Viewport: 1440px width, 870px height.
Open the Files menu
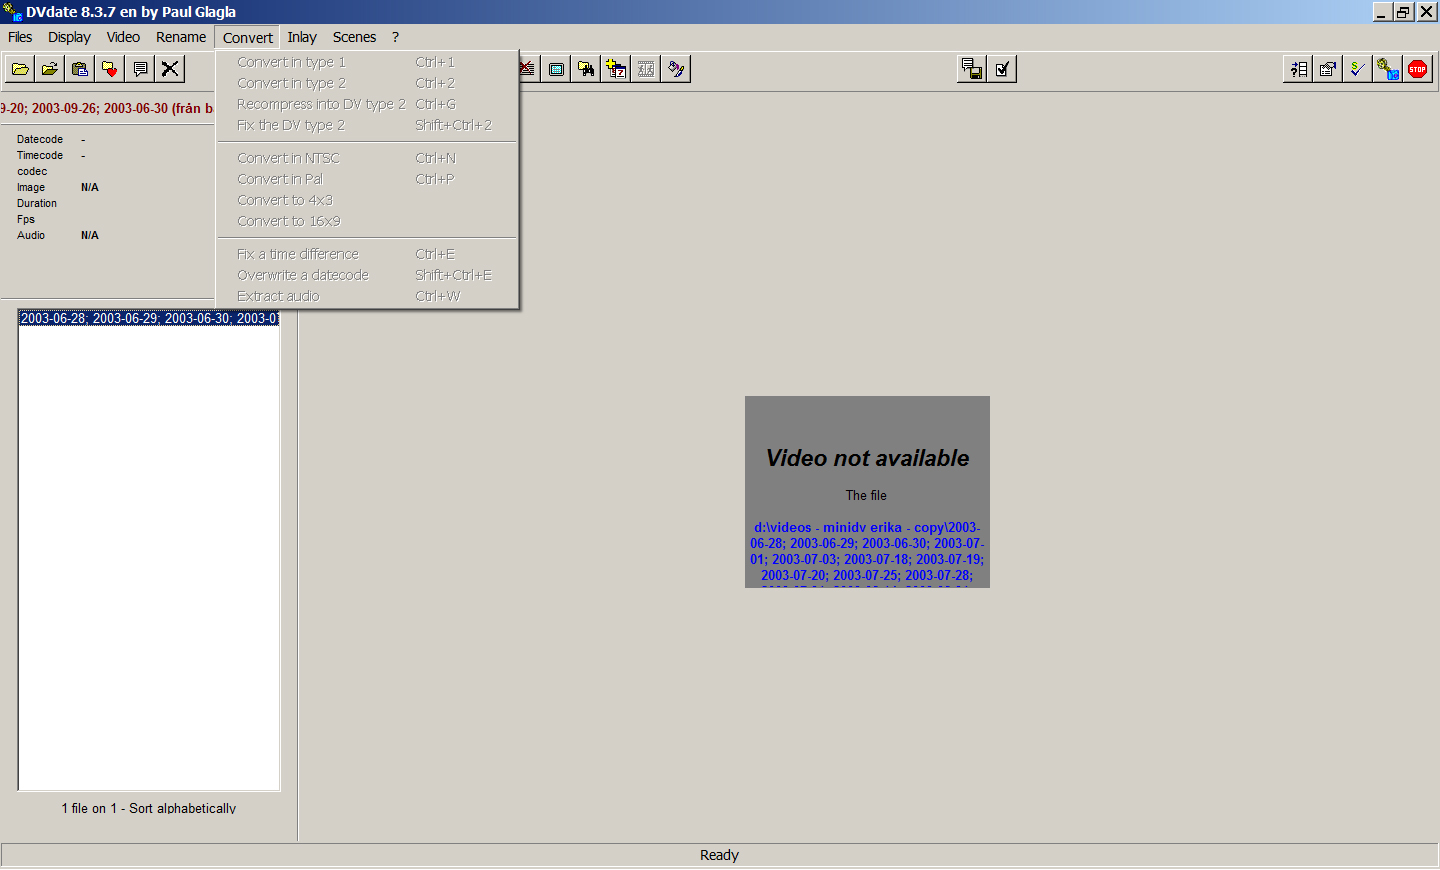[x=20, y=37]
